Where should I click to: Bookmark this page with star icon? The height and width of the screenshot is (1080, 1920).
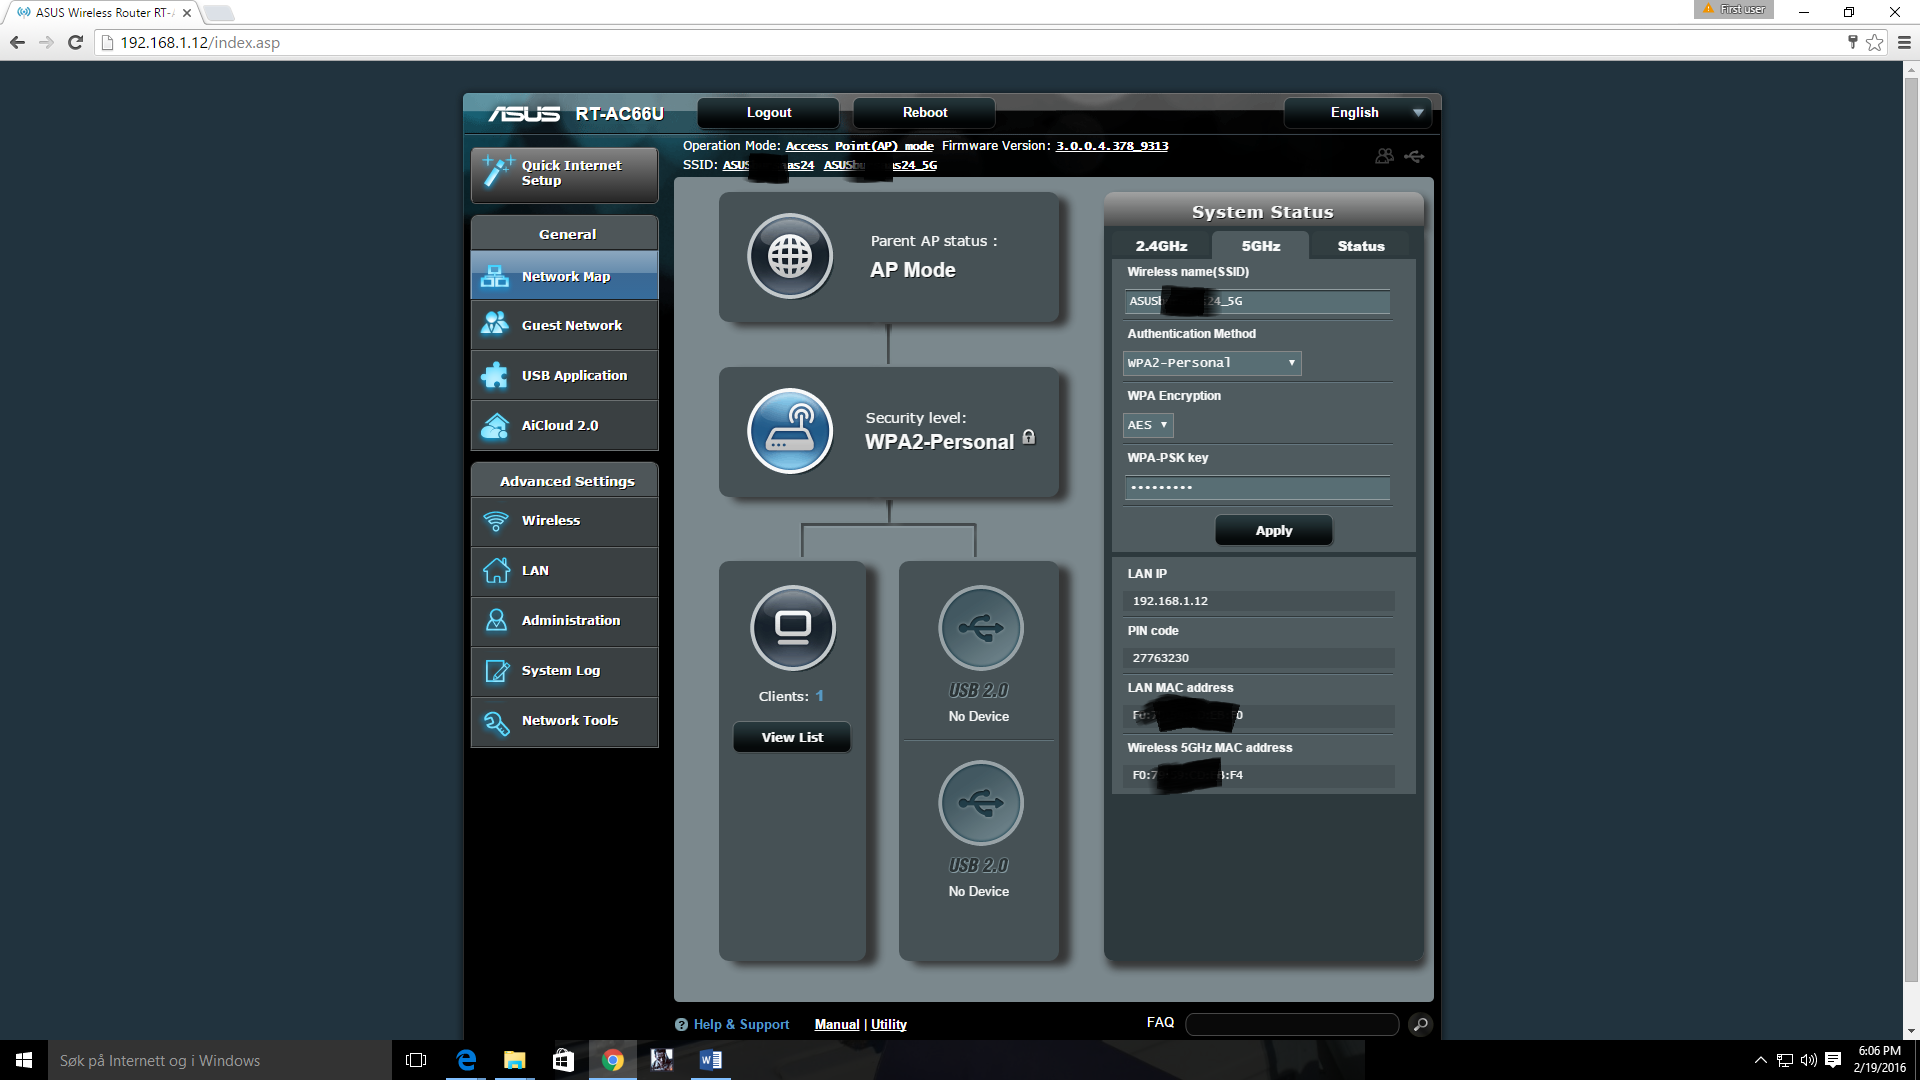point(1874,42)
